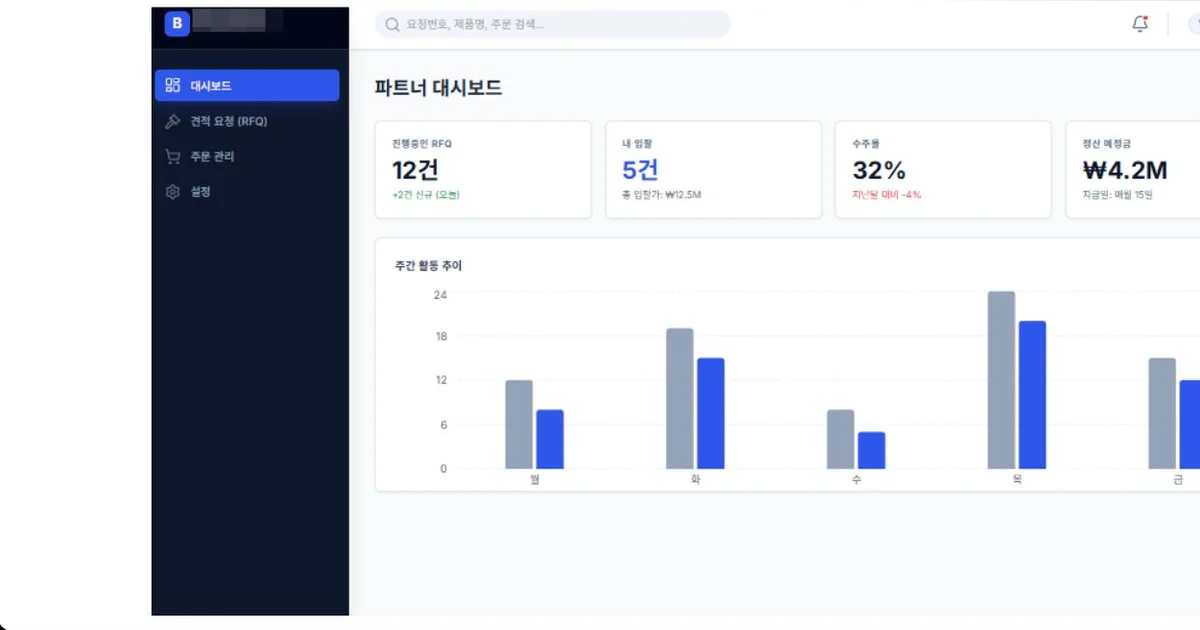Click the gray bar for 화 in chart
This screenshot has width=1200, height=630.
[x=680, y=398]
